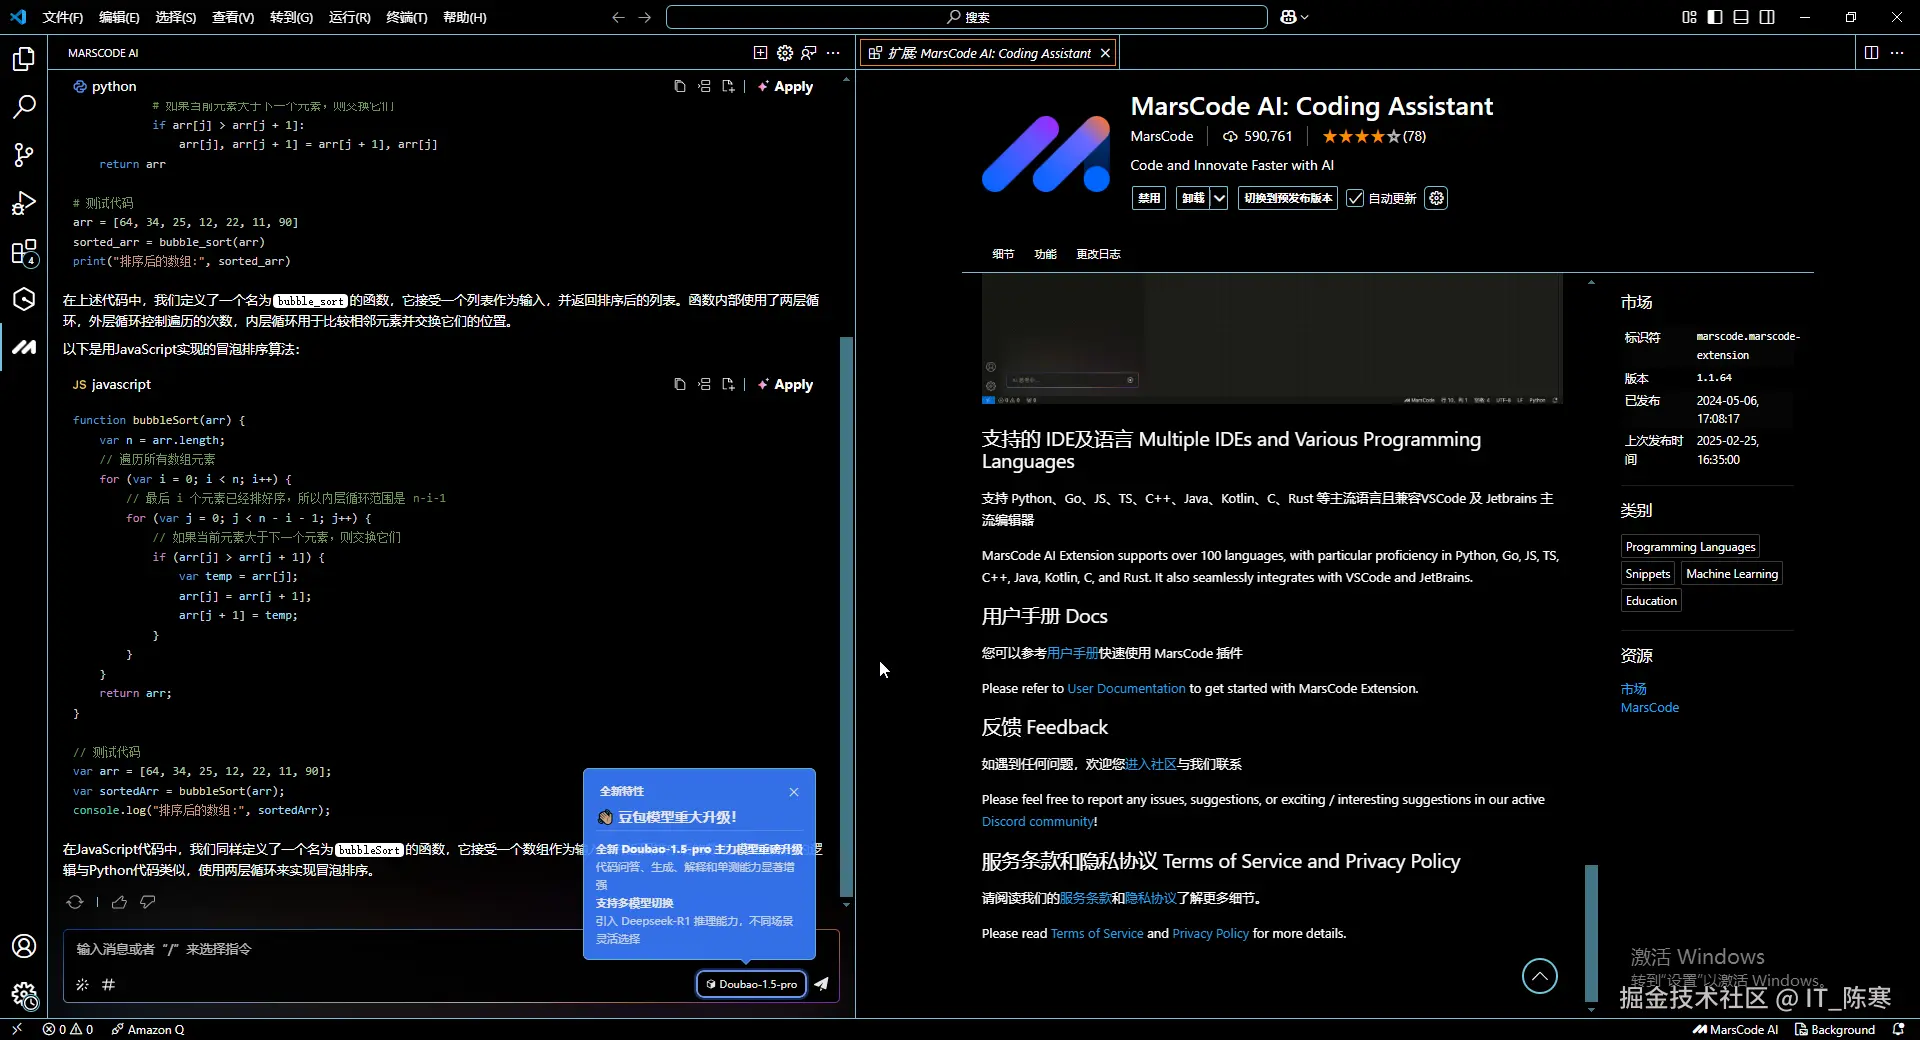Image resolution: width=1920 pixels, height=1040 pixels.
Task: Open the Source Control view
Action: coord(24,154)
